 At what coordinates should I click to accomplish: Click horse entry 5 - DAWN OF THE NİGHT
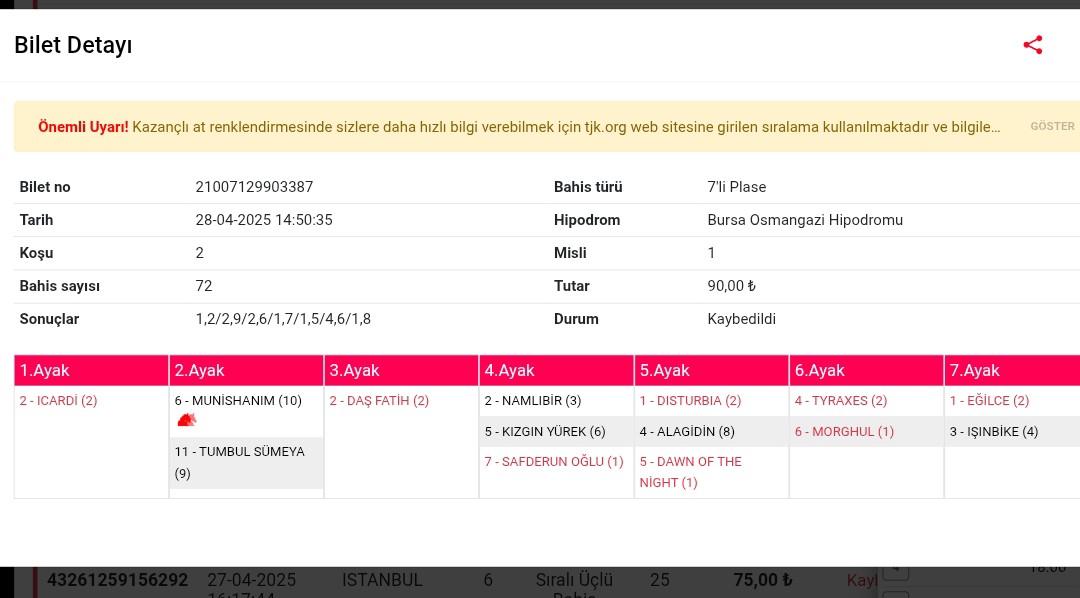tap(690, 472)
